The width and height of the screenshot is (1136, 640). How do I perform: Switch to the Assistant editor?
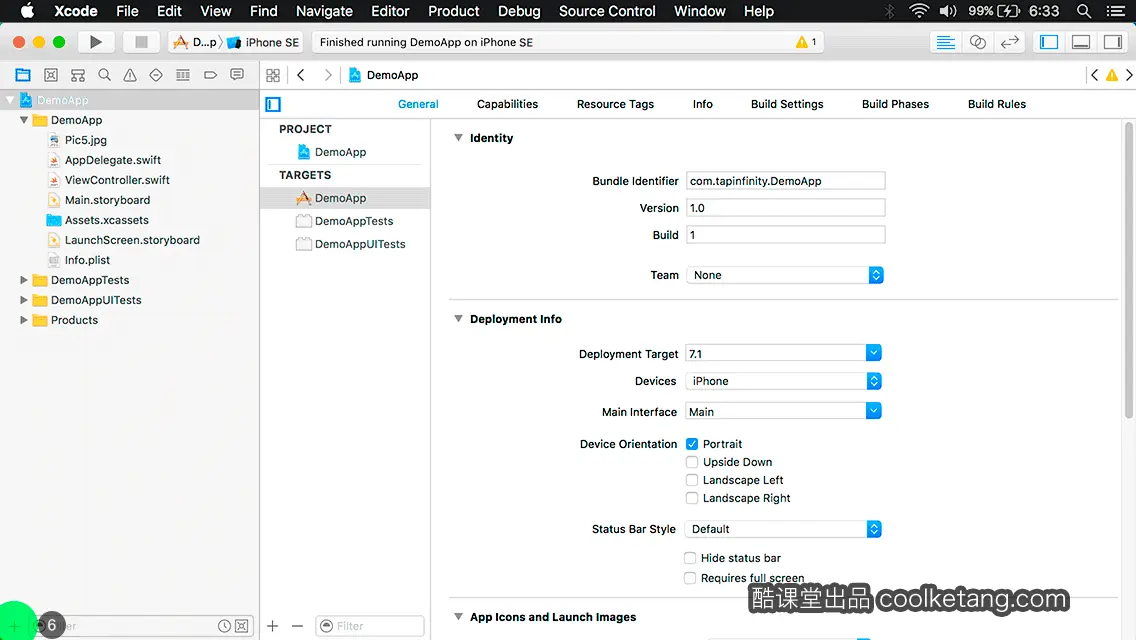point(977,42)
